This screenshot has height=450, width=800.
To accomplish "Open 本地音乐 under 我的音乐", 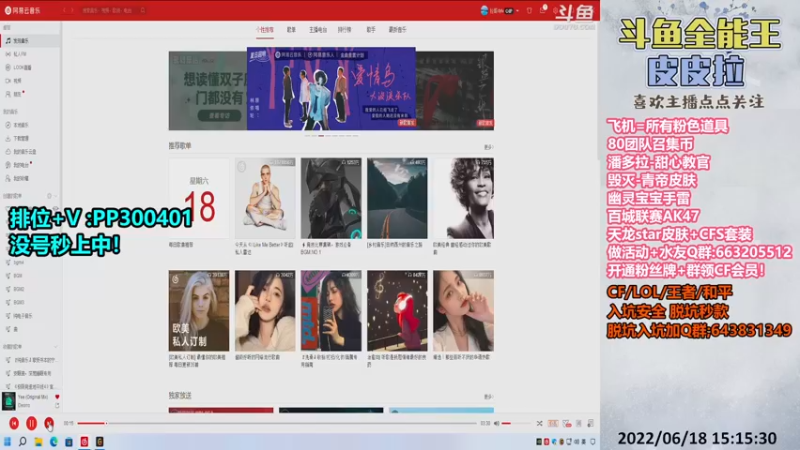I will tap(30, 125).
